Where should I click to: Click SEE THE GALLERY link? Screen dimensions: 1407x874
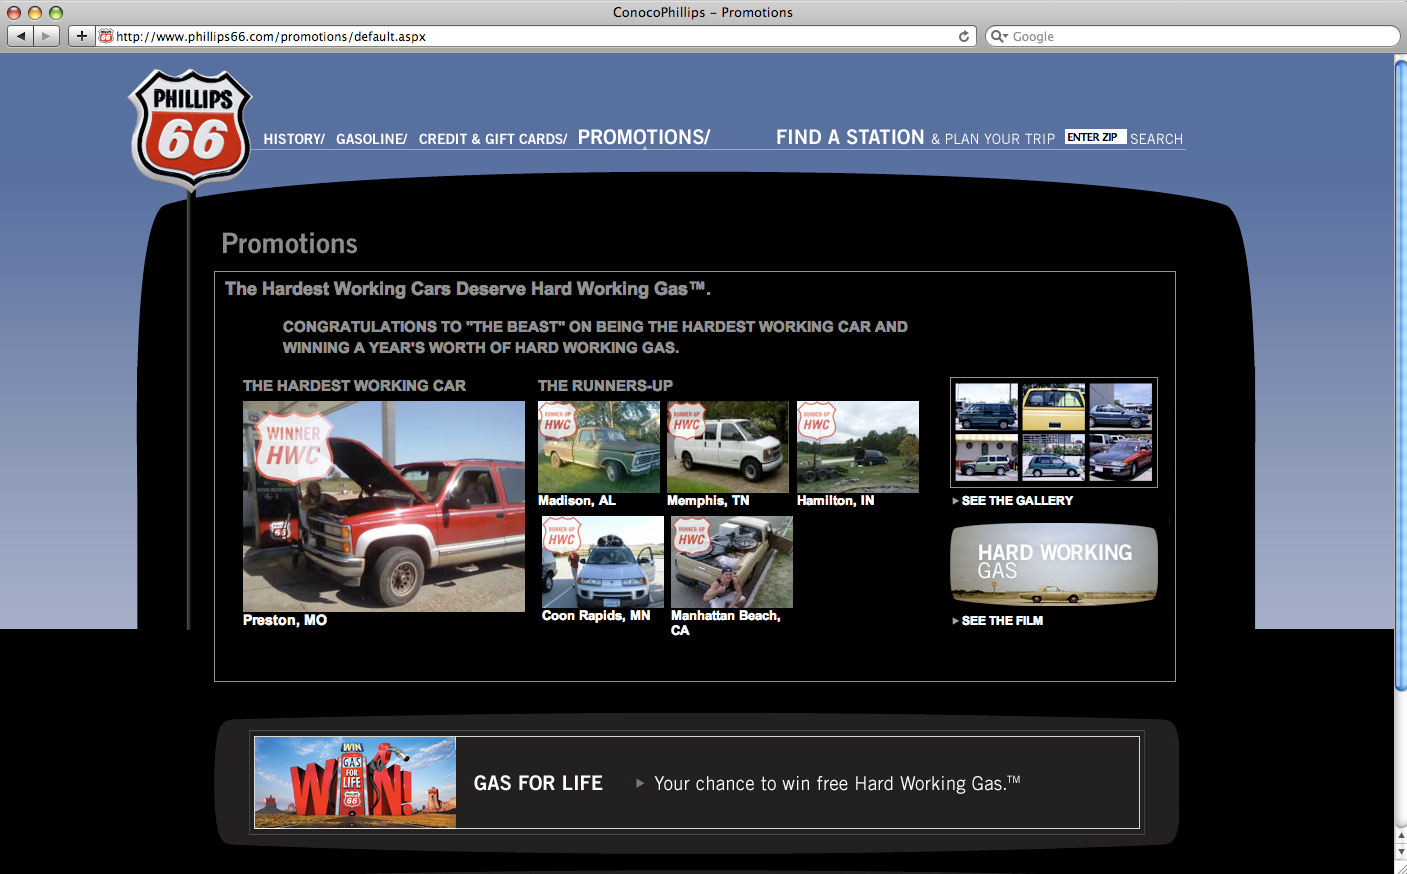pyautogui.click(x=1017, y=501)
